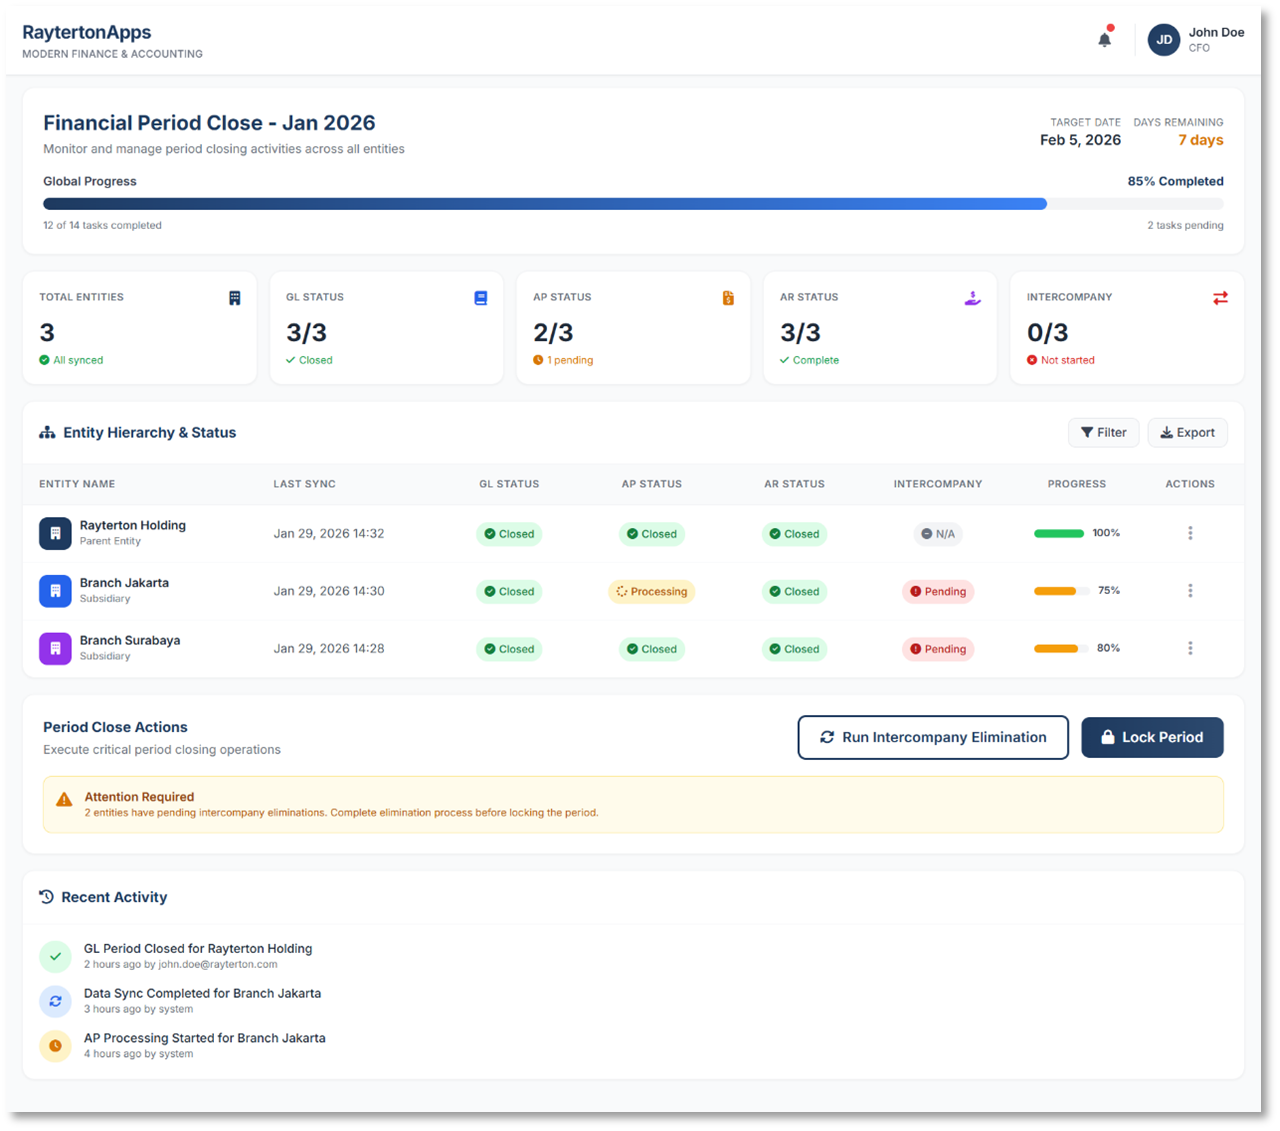Open the notifications bell
Screen dimensions: 1280x1131
(x=1104, y=40)
